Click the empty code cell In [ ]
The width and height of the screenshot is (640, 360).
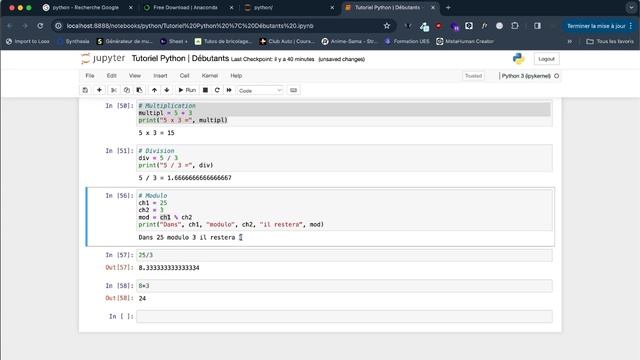pyautogui.click(x=344, y=316)
